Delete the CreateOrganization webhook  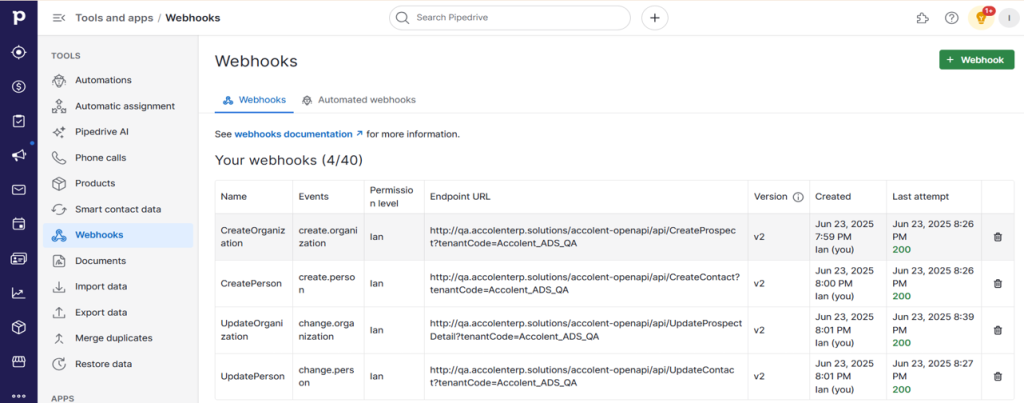(997, 237)
